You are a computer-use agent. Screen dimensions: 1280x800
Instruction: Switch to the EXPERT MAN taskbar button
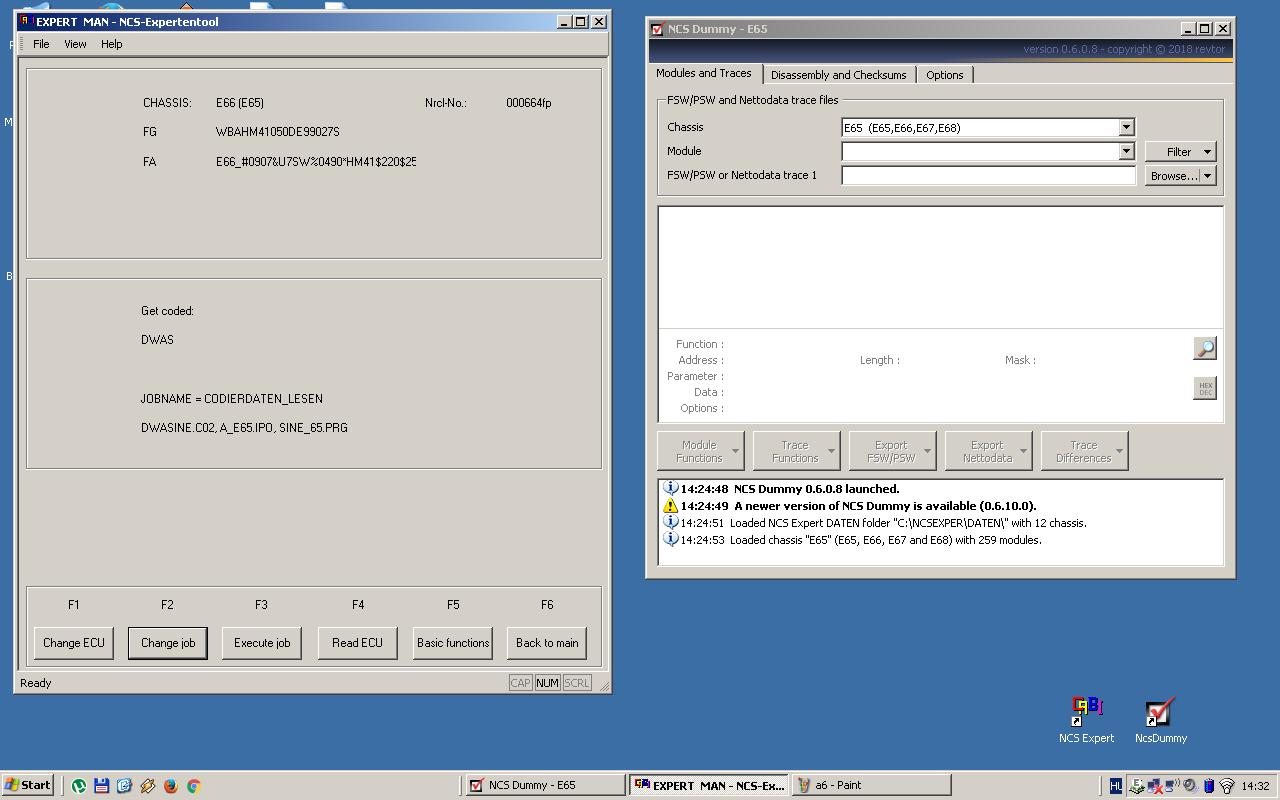point(709,785)
